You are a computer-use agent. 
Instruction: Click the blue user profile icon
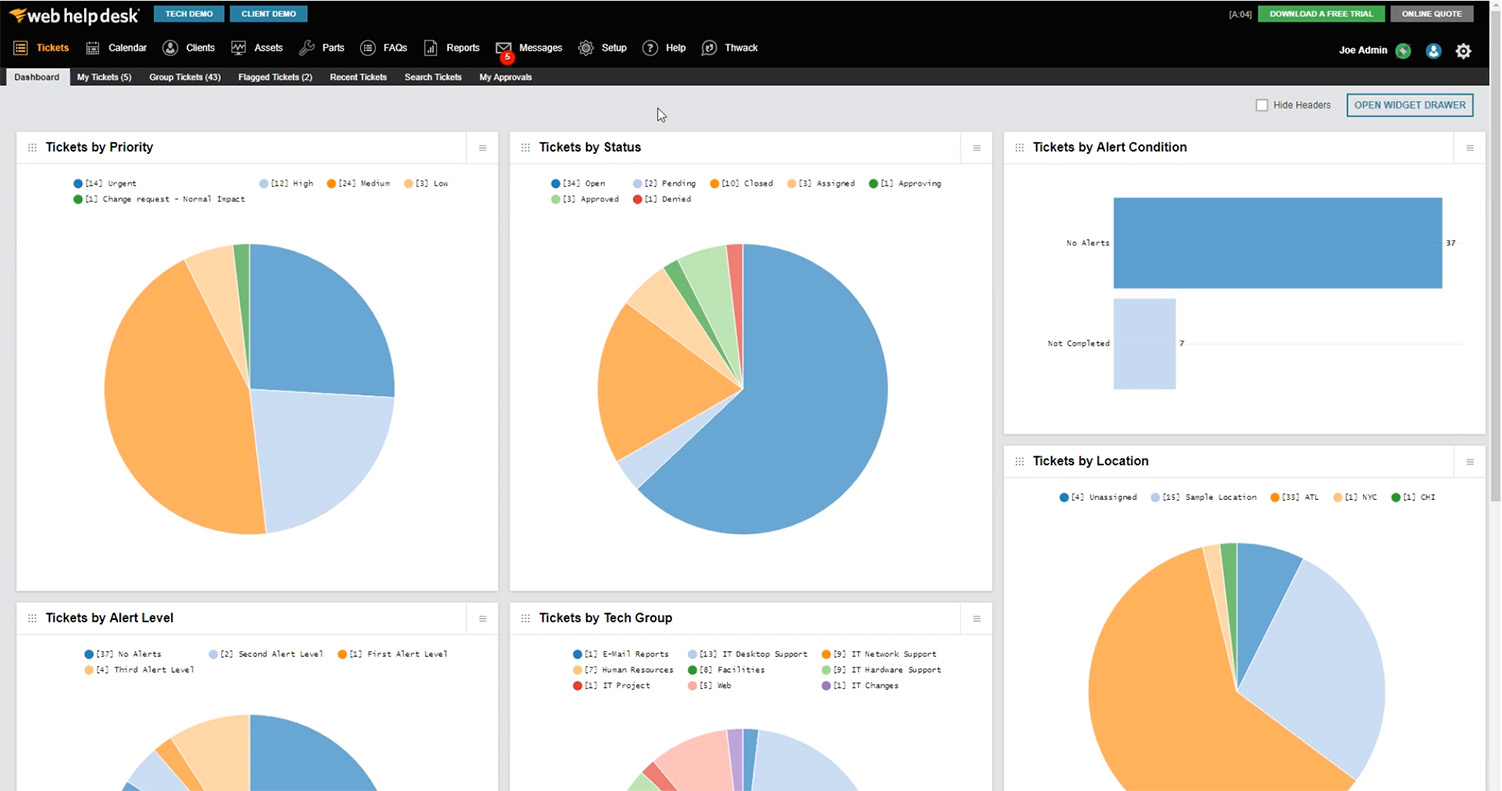click(1433, 51)
